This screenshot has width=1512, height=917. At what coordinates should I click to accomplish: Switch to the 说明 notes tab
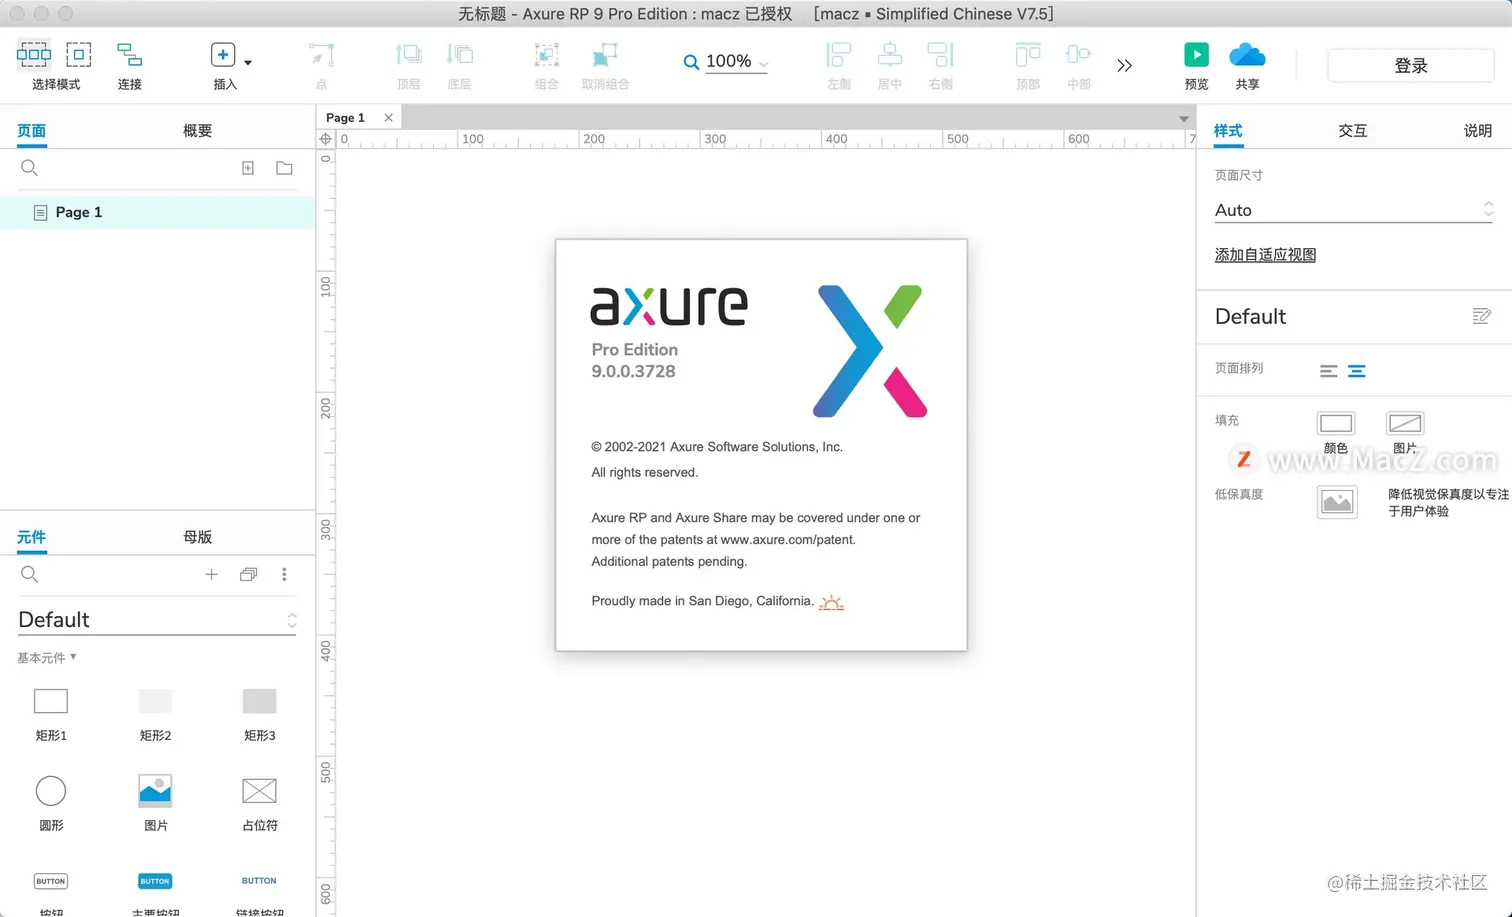tap(1477, 130)
